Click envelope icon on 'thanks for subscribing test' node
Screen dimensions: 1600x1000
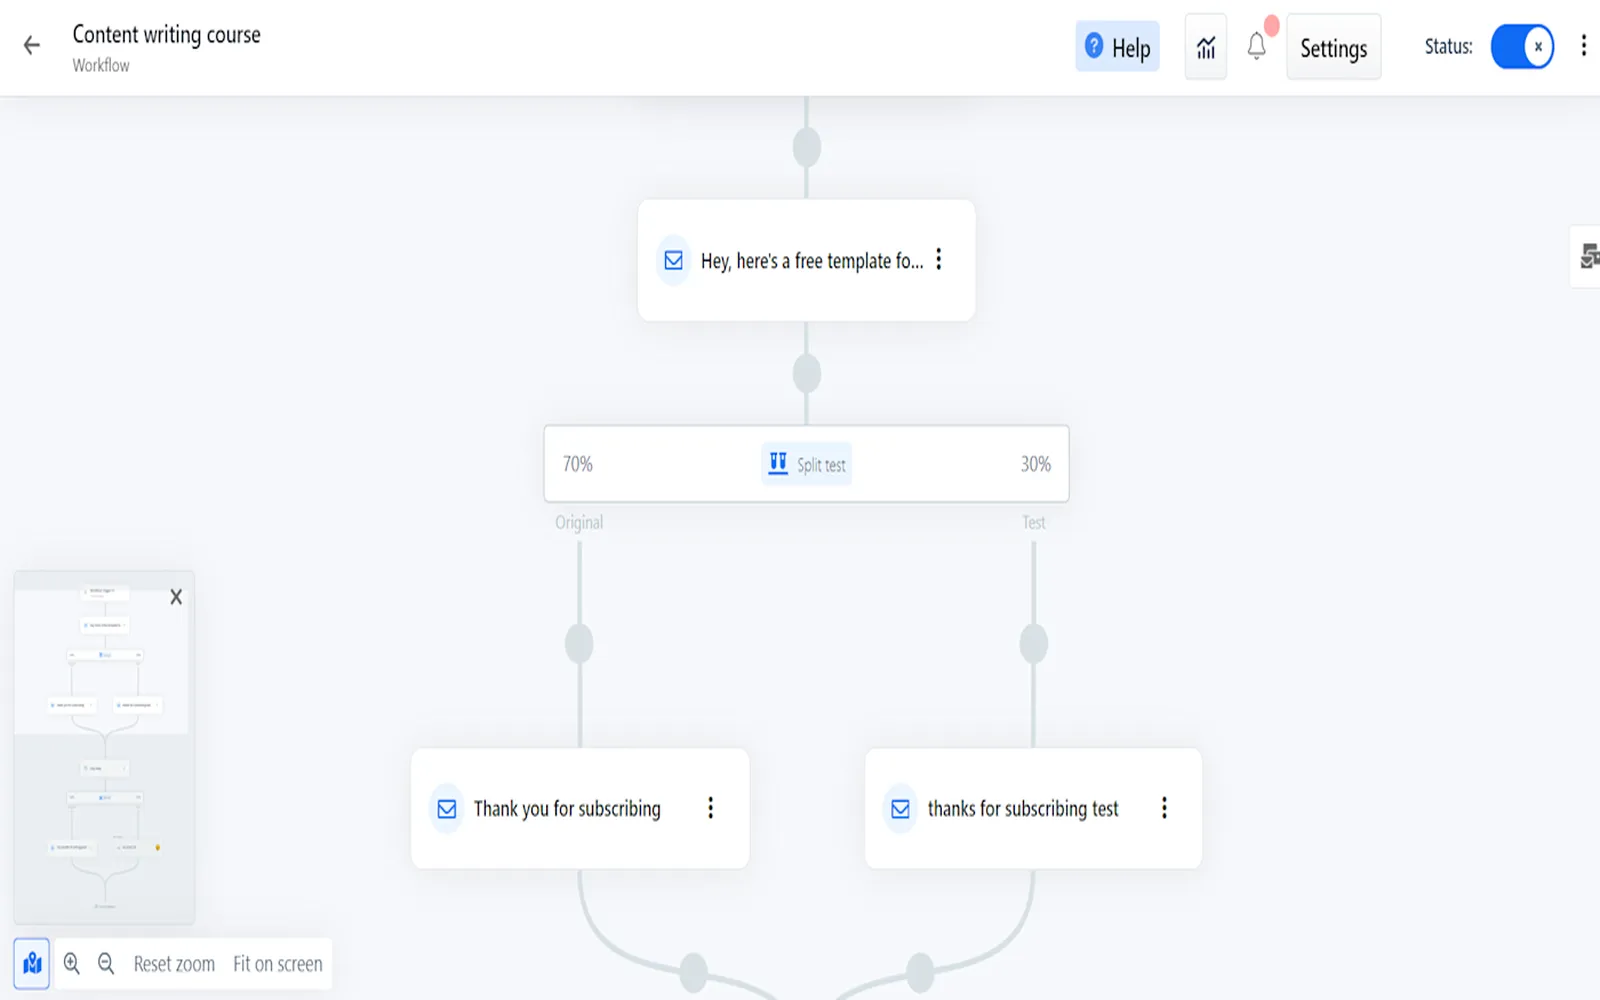pyautogui.click(x=901, y=809)
